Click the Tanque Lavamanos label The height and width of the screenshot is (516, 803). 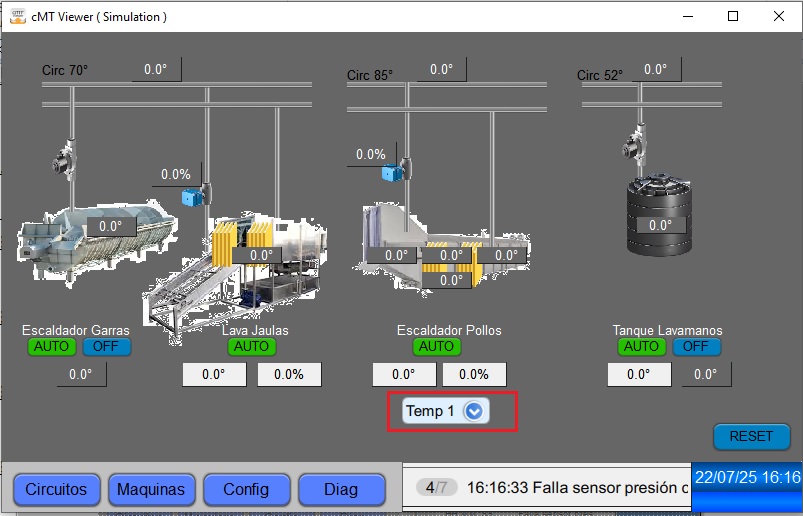coord(667,330)
